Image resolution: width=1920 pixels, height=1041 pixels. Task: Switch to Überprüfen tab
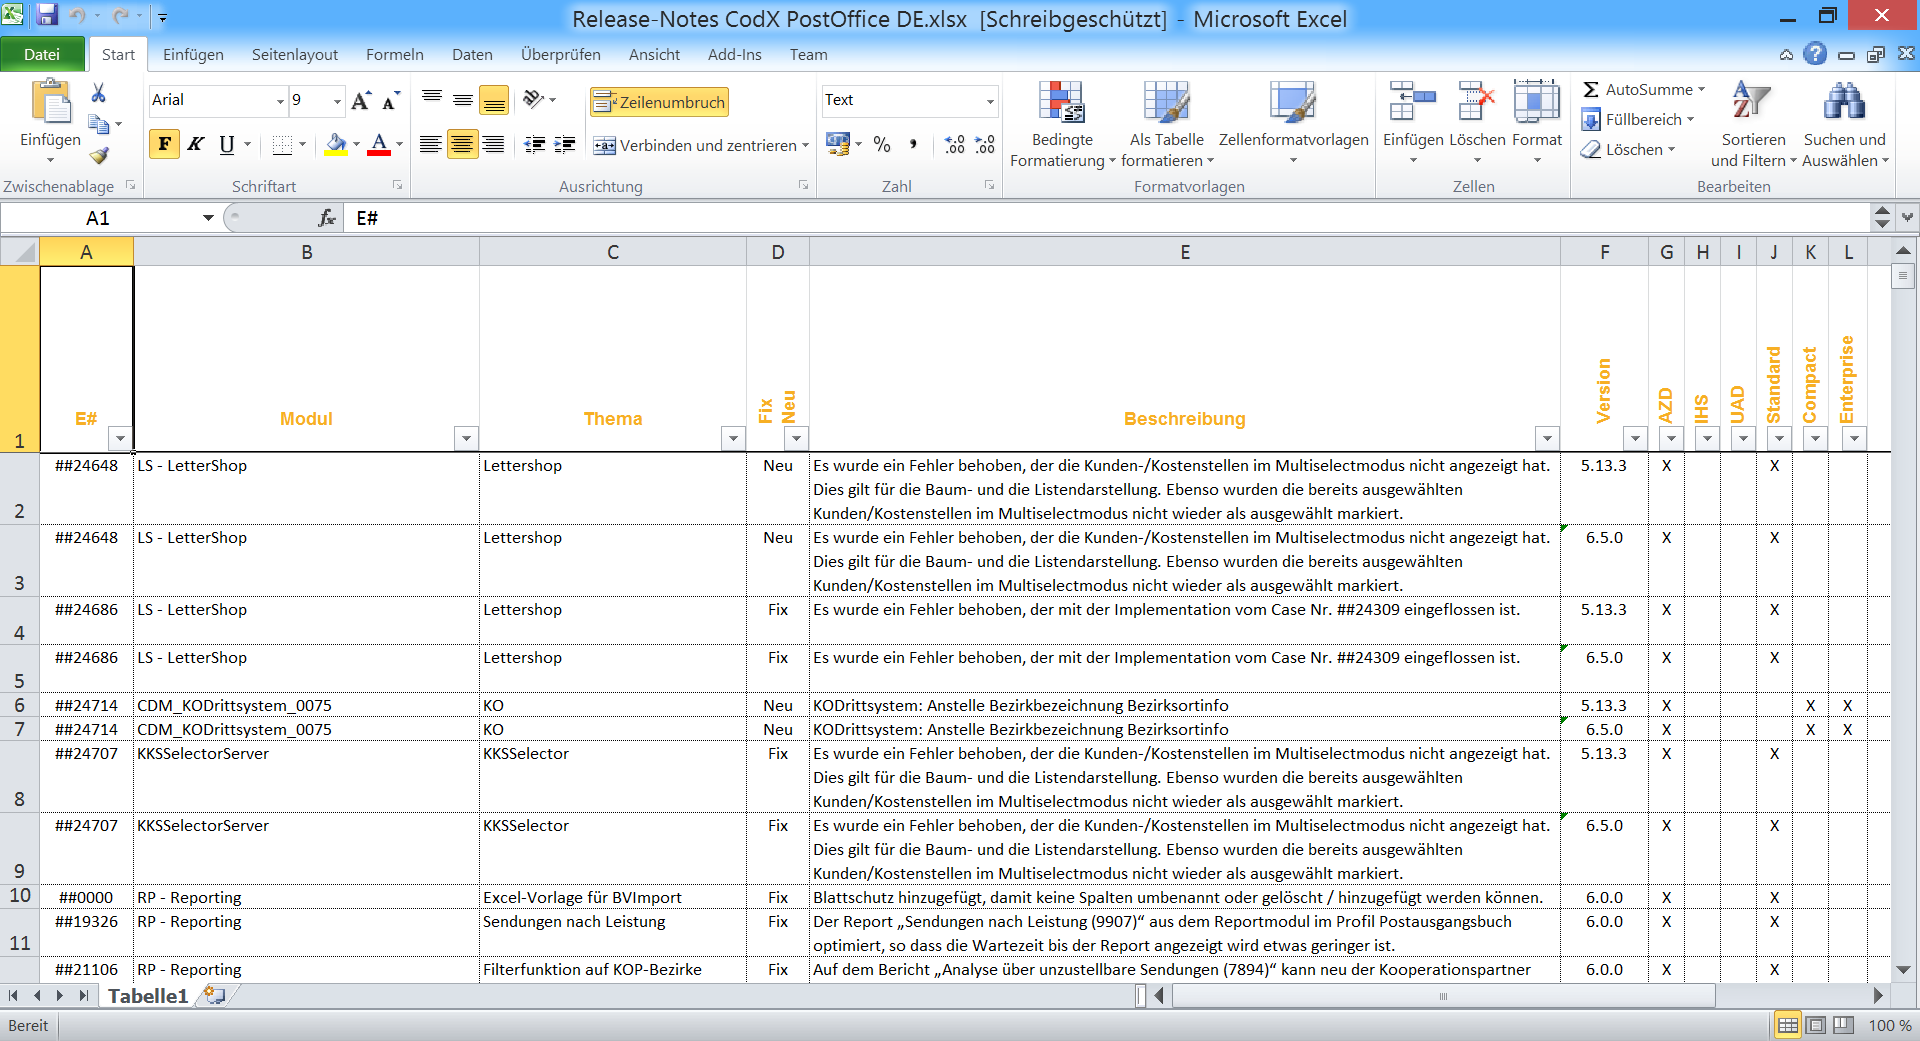click(x=561, y=55)
